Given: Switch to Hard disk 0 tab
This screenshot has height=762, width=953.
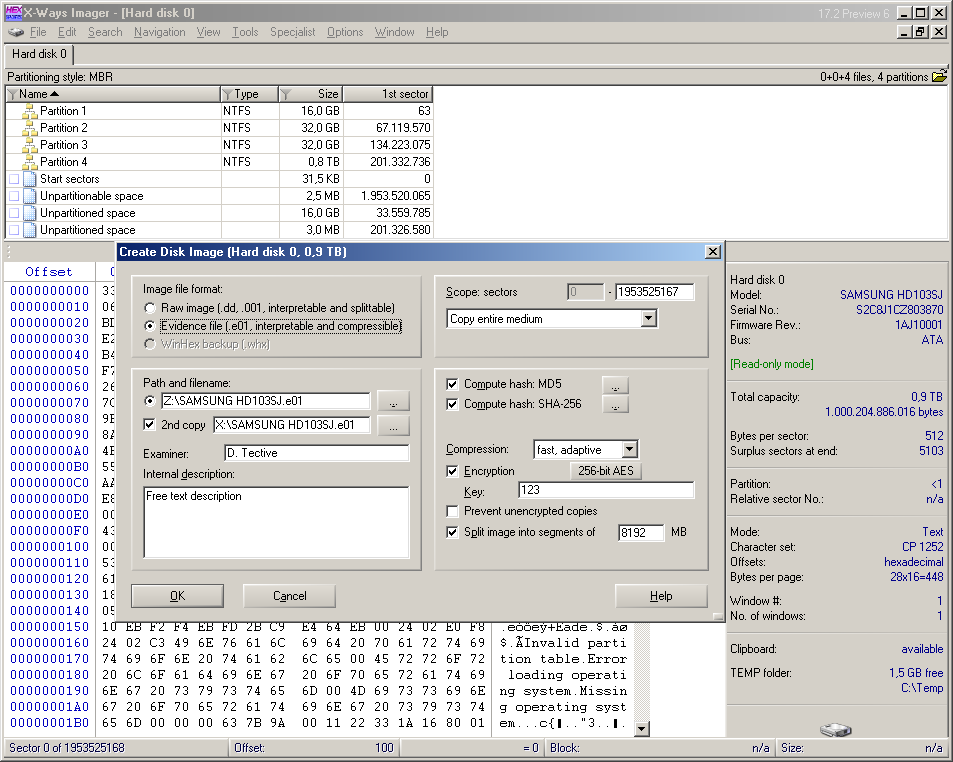Looking at the screenshot, I should (39, 54).
